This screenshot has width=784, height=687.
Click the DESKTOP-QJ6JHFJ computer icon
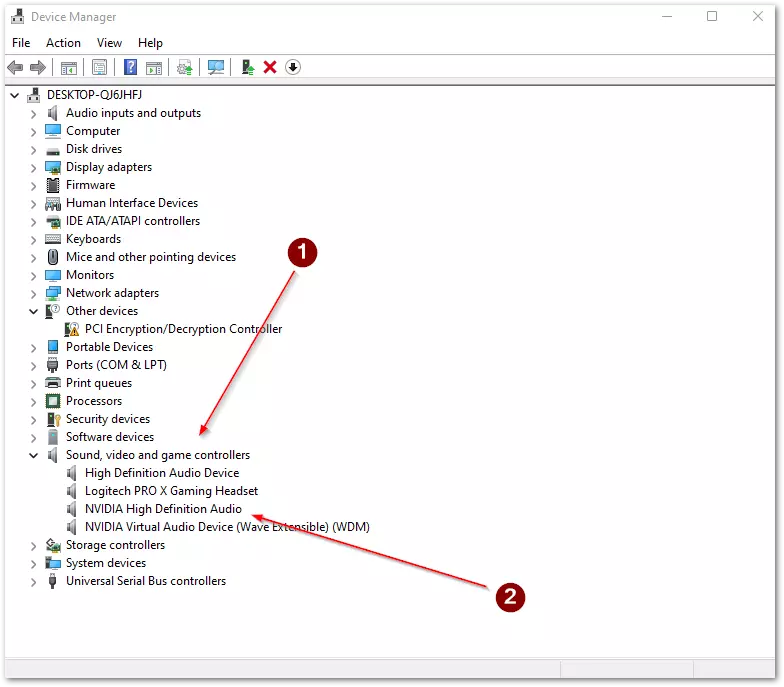[34, 94]
